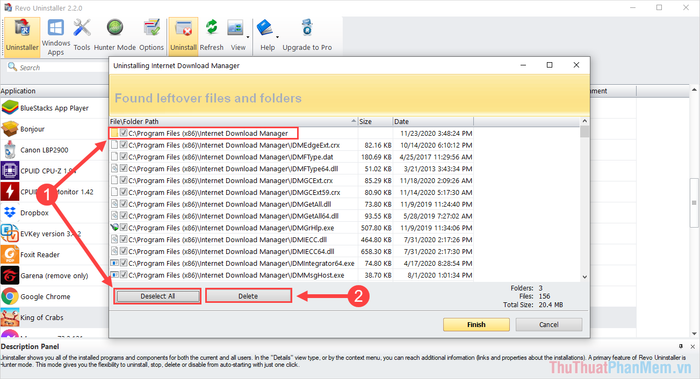Sort by File\Folder Path column

[x=233, y=121]
